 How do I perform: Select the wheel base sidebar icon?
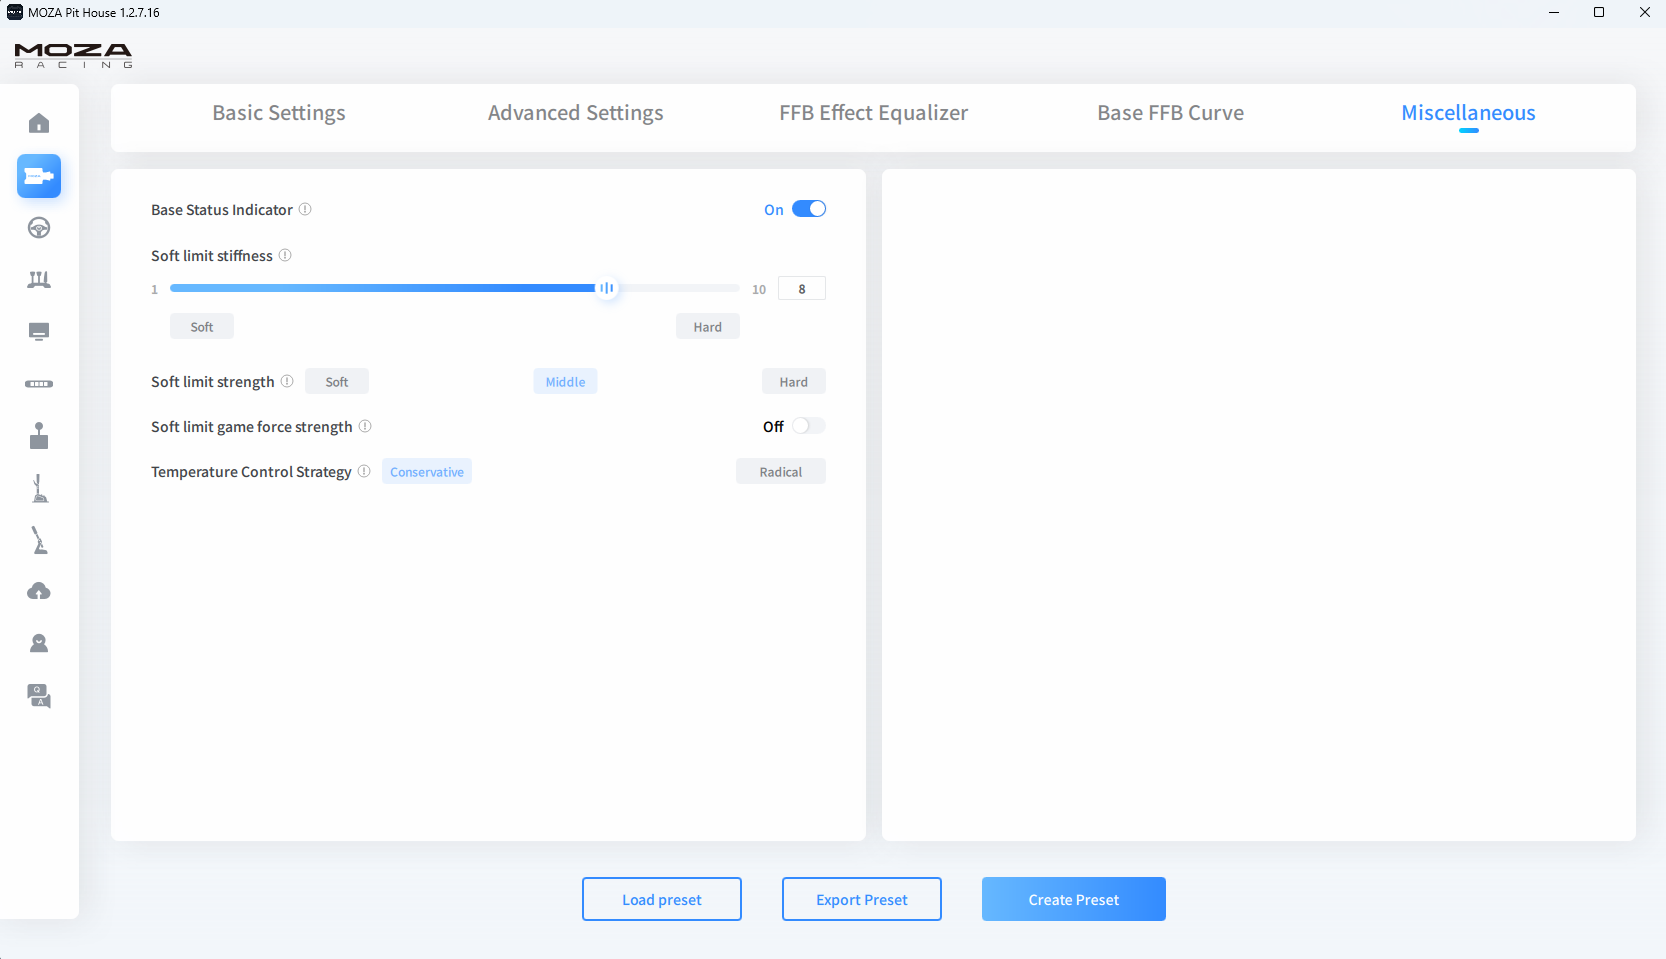tap(39, 176)
